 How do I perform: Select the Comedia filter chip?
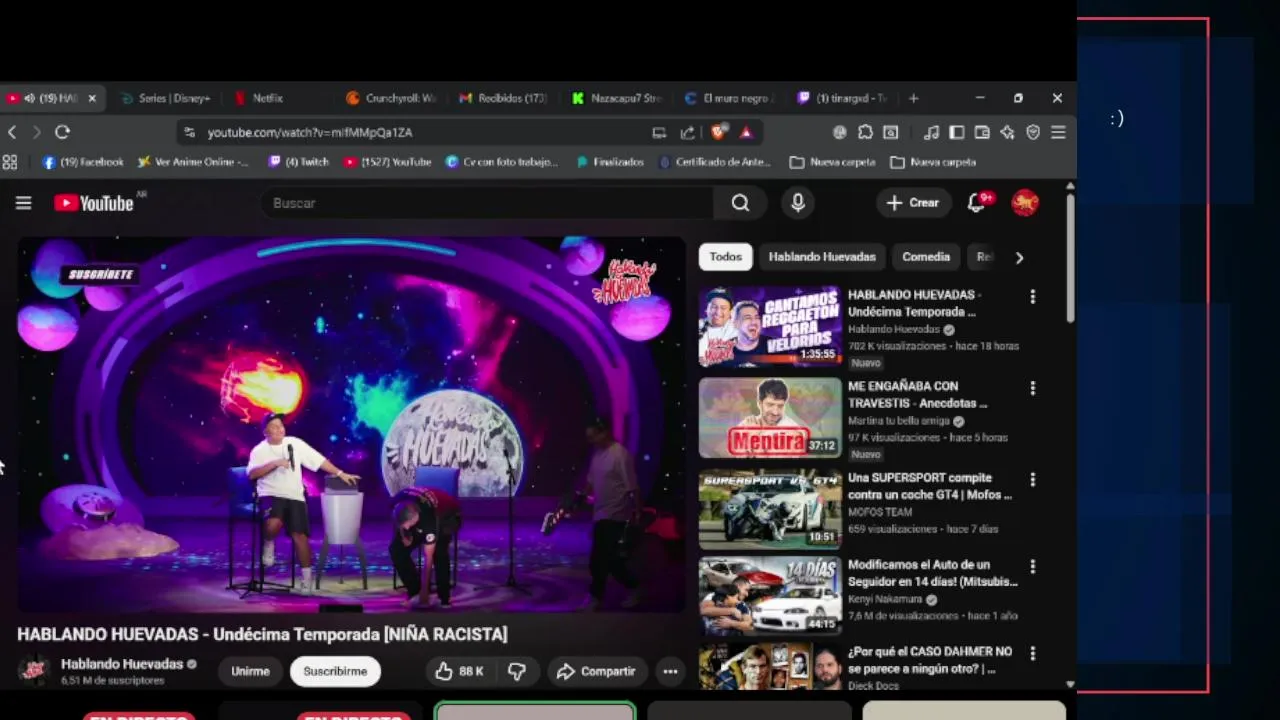926,257
